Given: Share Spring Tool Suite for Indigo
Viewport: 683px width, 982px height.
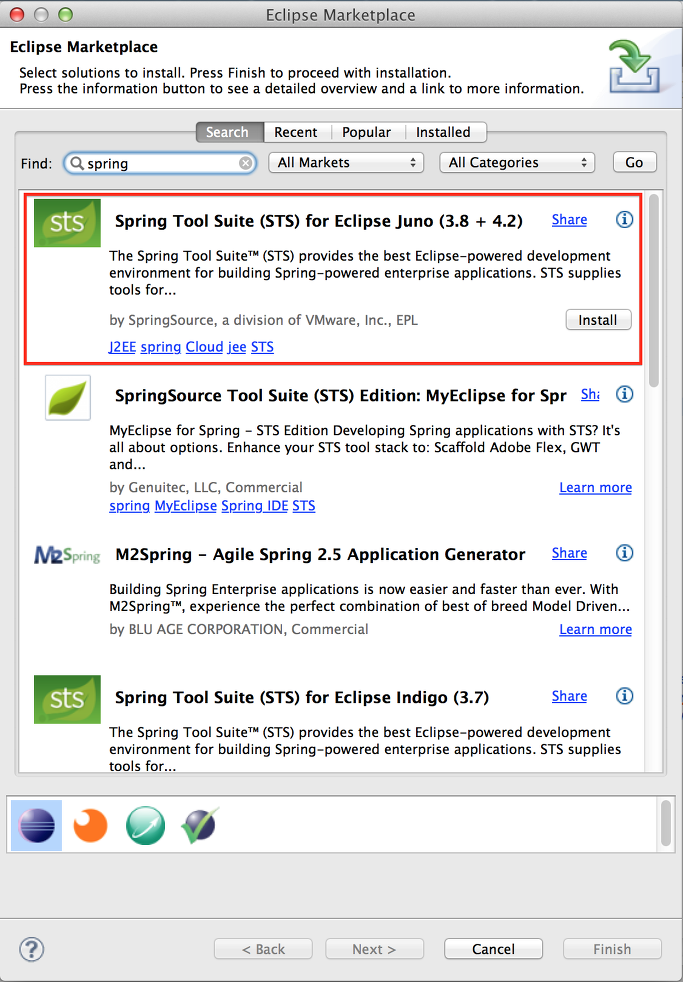Looking at the screenshot, I should coord(569,696).
